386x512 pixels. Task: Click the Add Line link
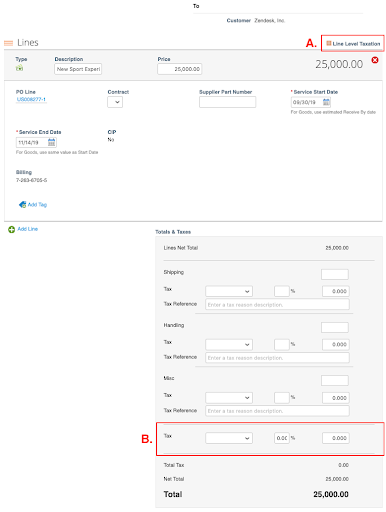tap(28, 229)
